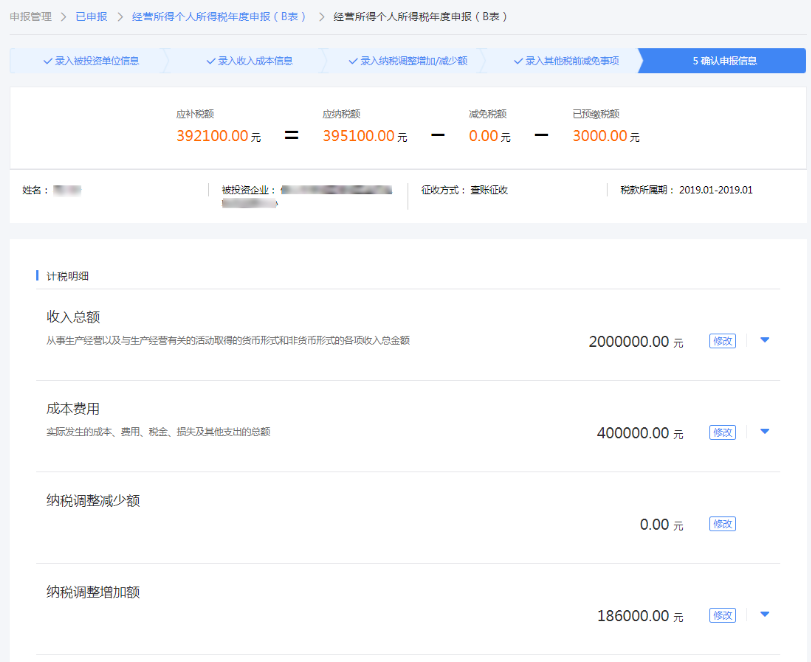Select the 应纳税额 value 395100.00
811x662 pixels.
pos(358,136)
